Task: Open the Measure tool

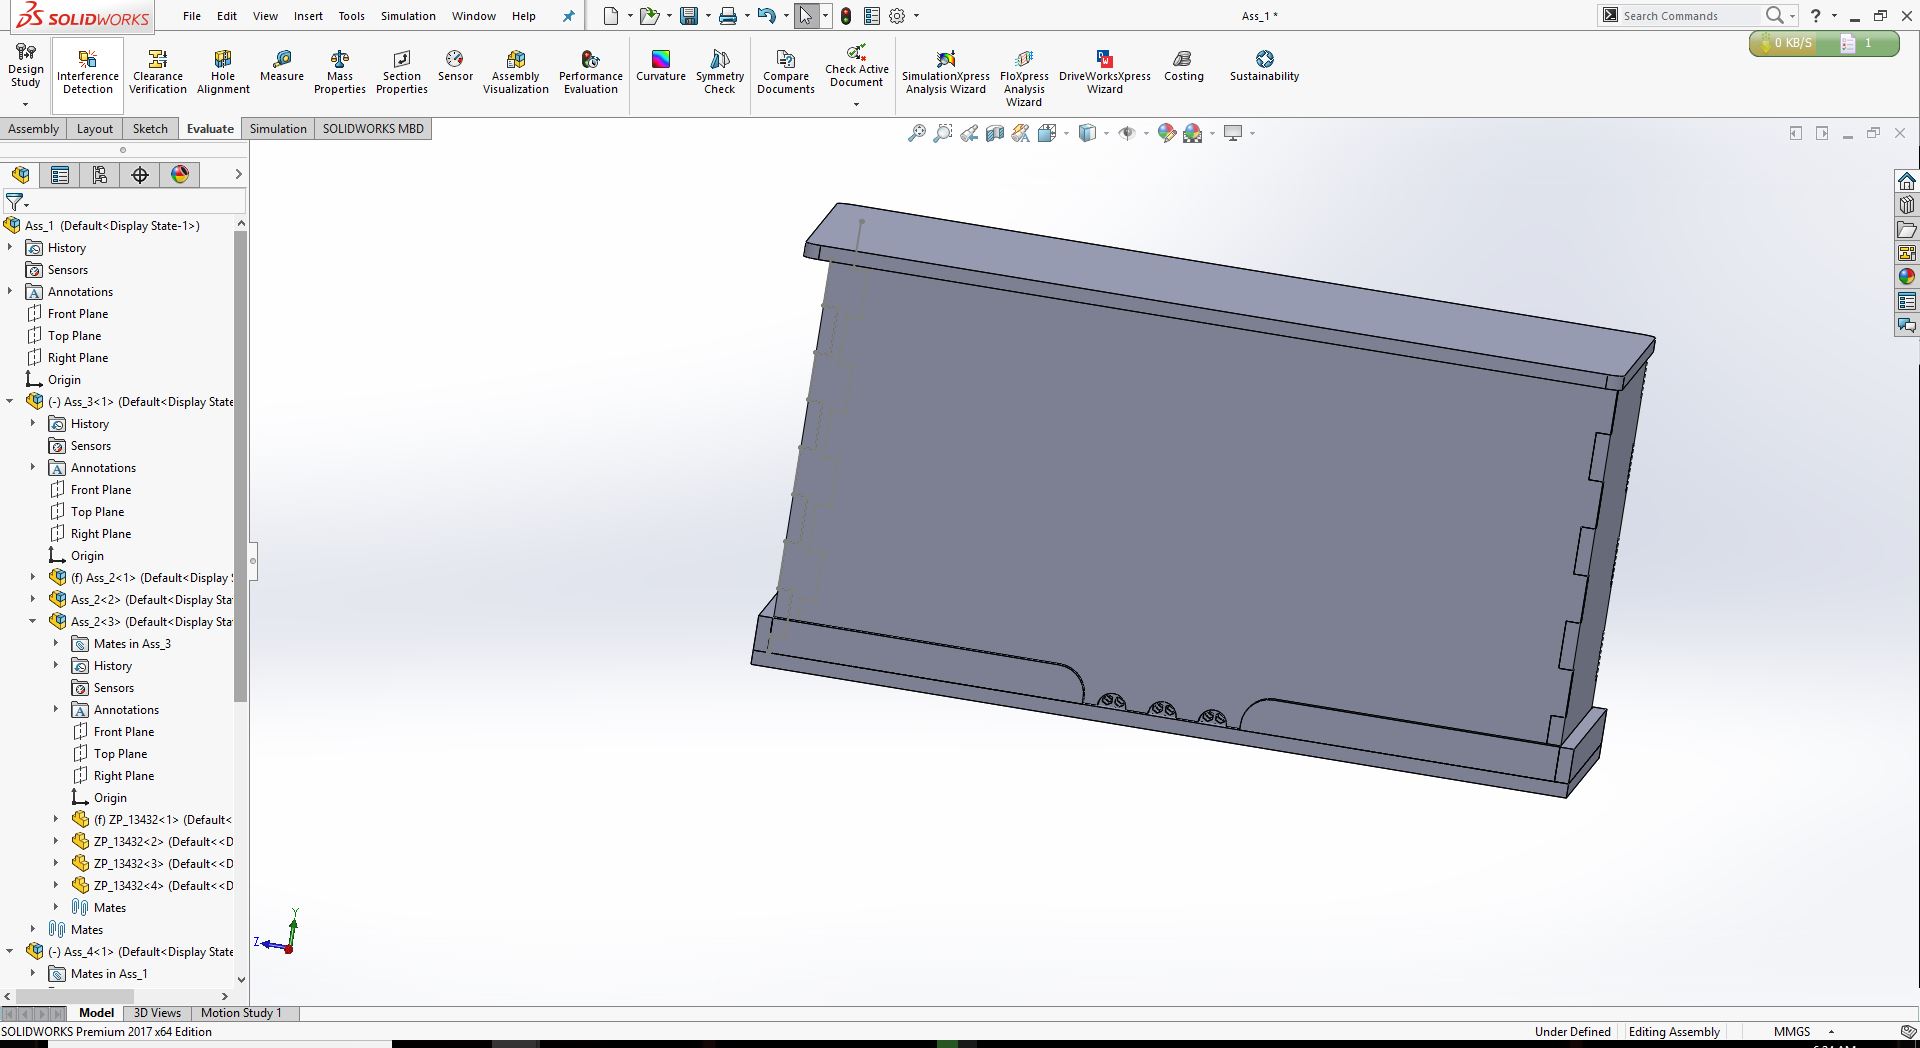Action: click(x=281, y=66)
